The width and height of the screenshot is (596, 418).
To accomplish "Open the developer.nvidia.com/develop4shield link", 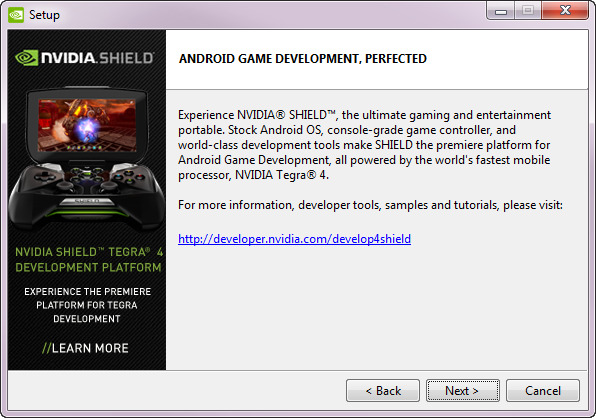I will coord(295,239).
